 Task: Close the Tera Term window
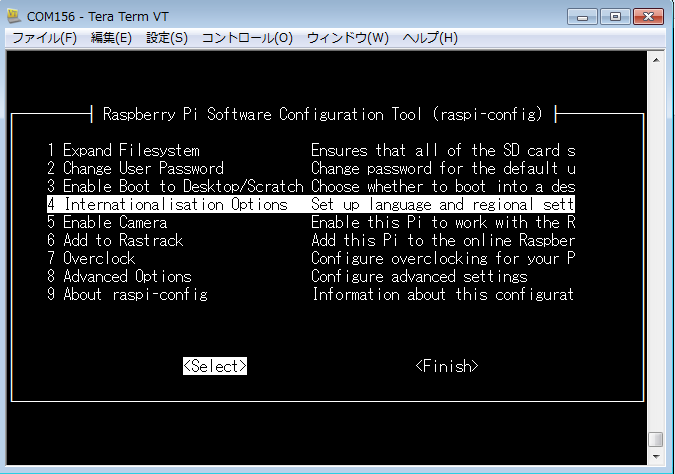(x=648, y=17)
